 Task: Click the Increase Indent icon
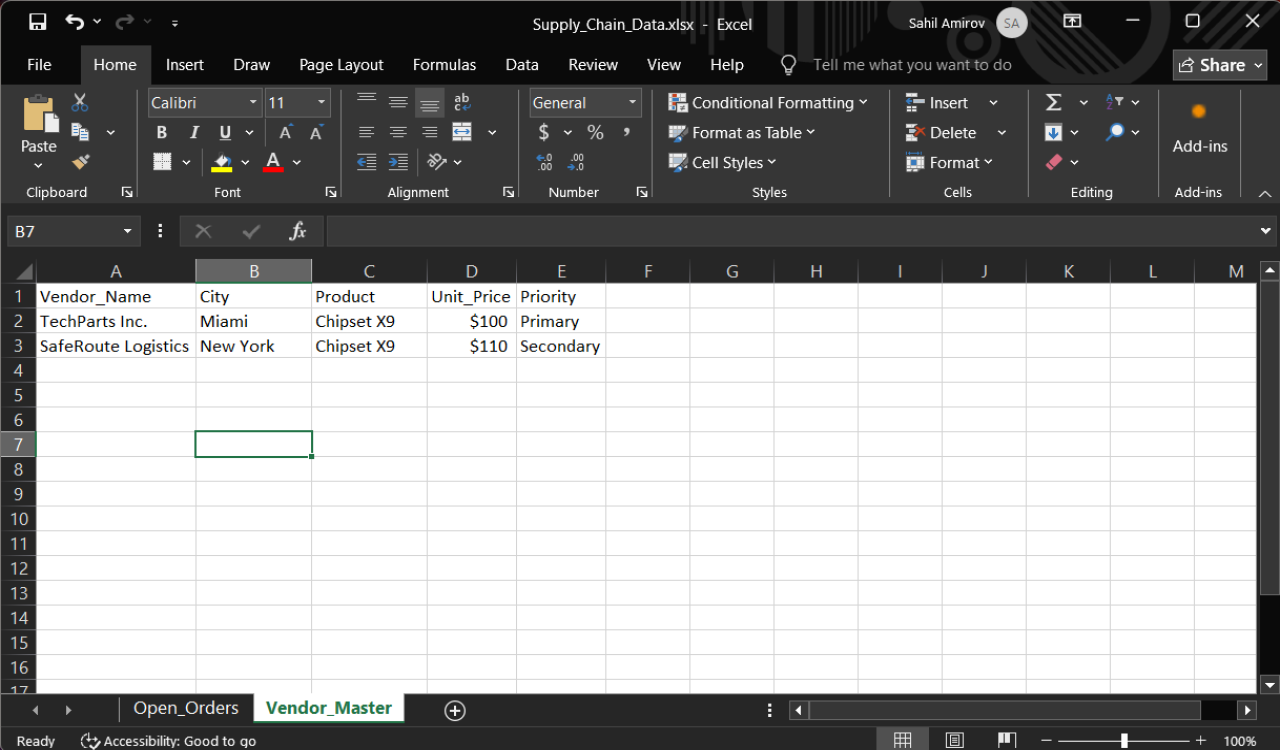point(398,162)
